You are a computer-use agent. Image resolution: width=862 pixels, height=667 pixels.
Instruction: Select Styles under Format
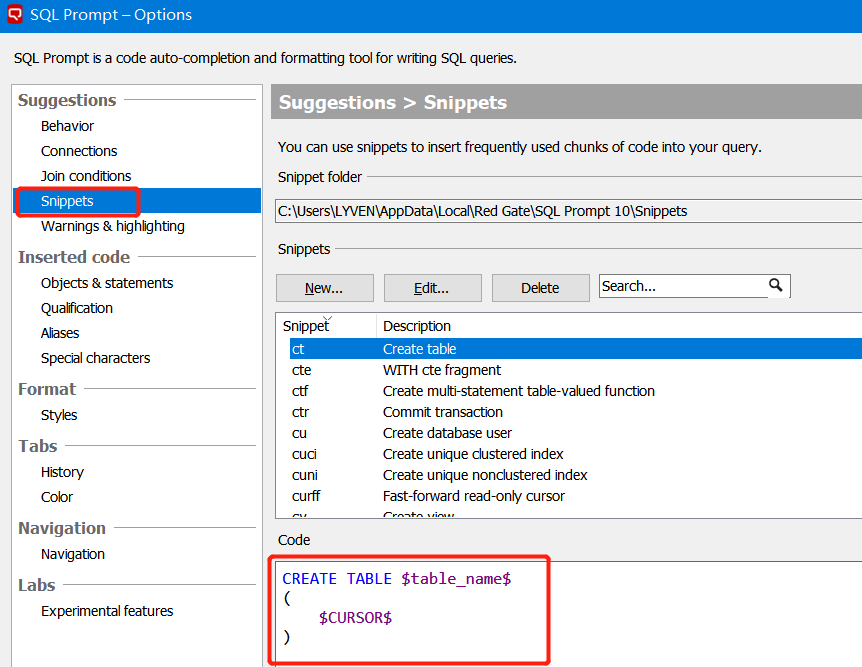(58, 414)
